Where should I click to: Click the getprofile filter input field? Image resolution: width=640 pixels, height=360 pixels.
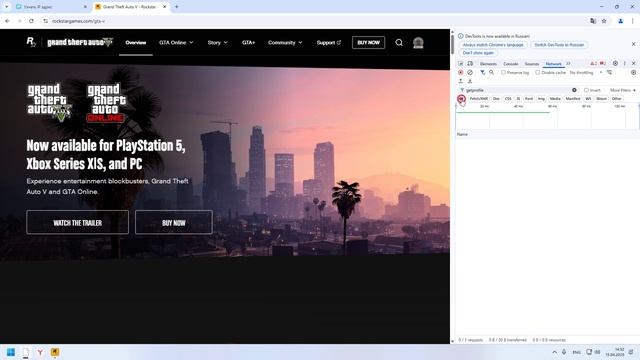(518, 90)
